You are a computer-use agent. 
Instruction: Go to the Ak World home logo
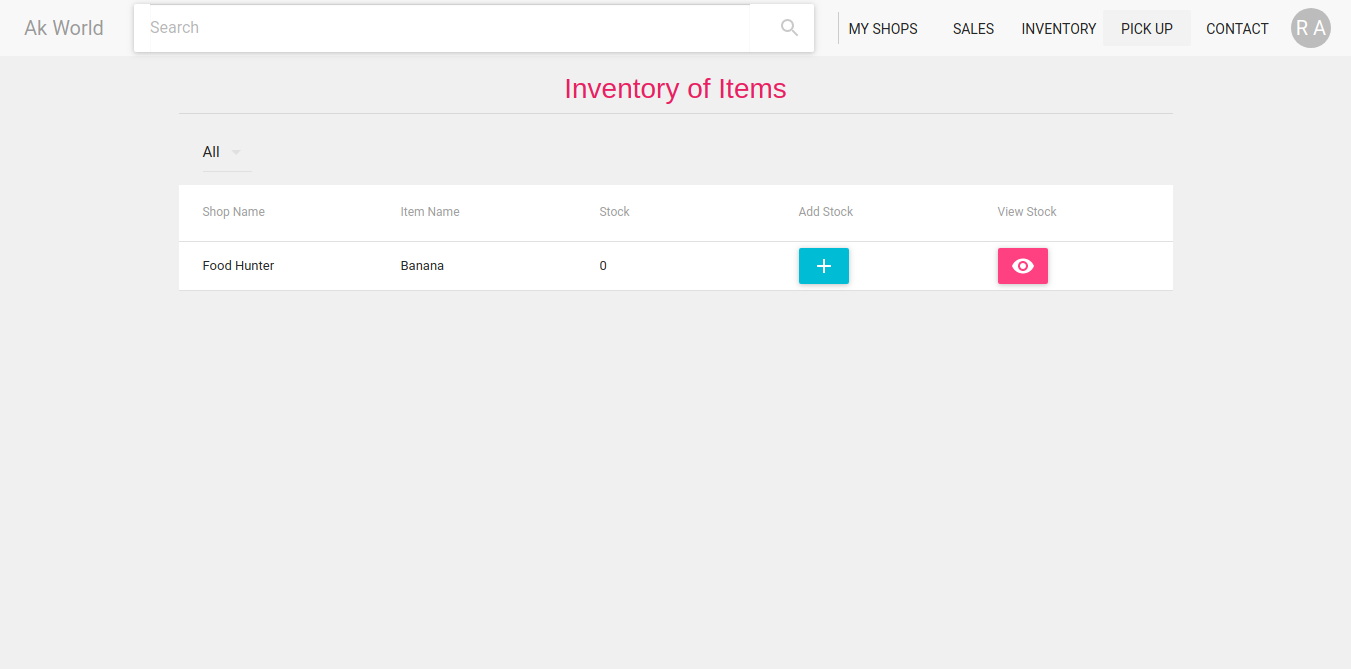[x=64, y=28]
